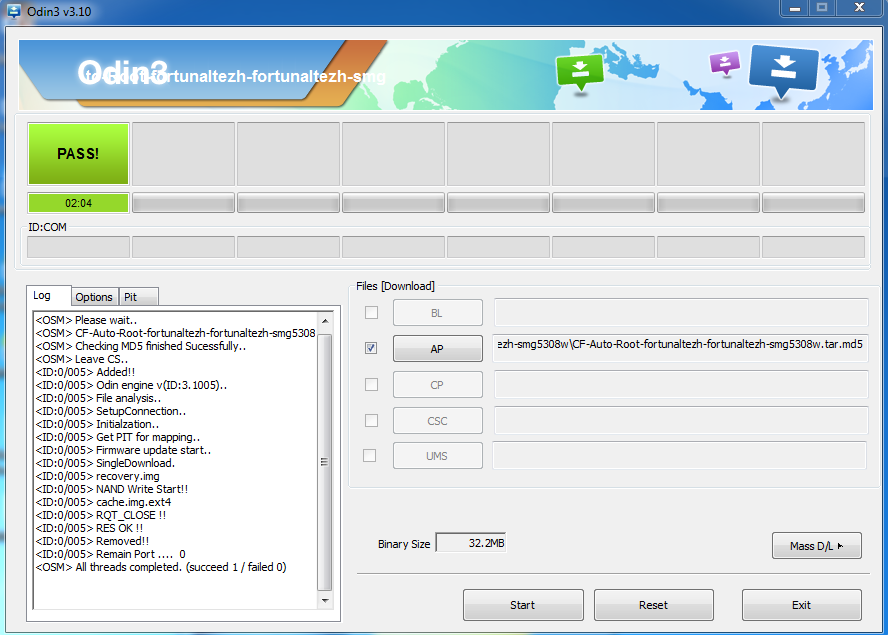
Task: Open the Mass D/L dropdown button
Action: coord(817,545)
